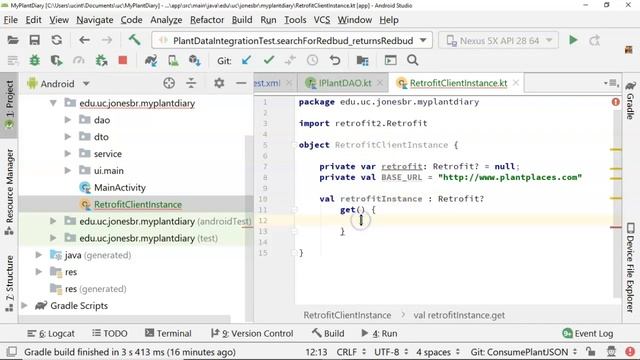
Task: Open the 6: Logcat tool window
Action: 51,333
